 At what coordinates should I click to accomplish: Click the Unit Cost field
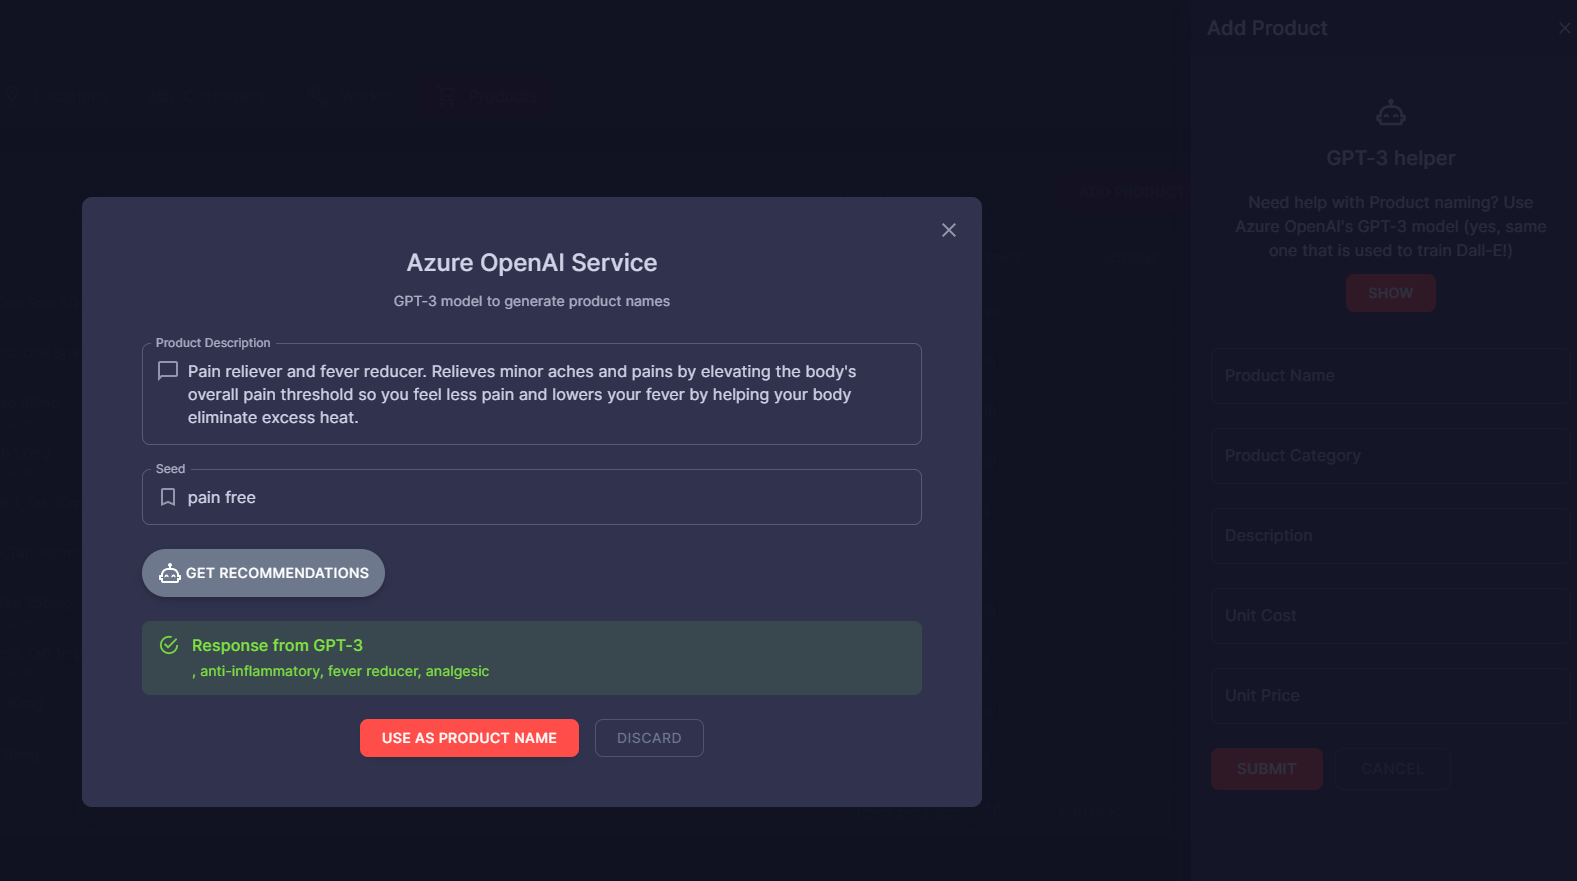(x=1390, y=616)
